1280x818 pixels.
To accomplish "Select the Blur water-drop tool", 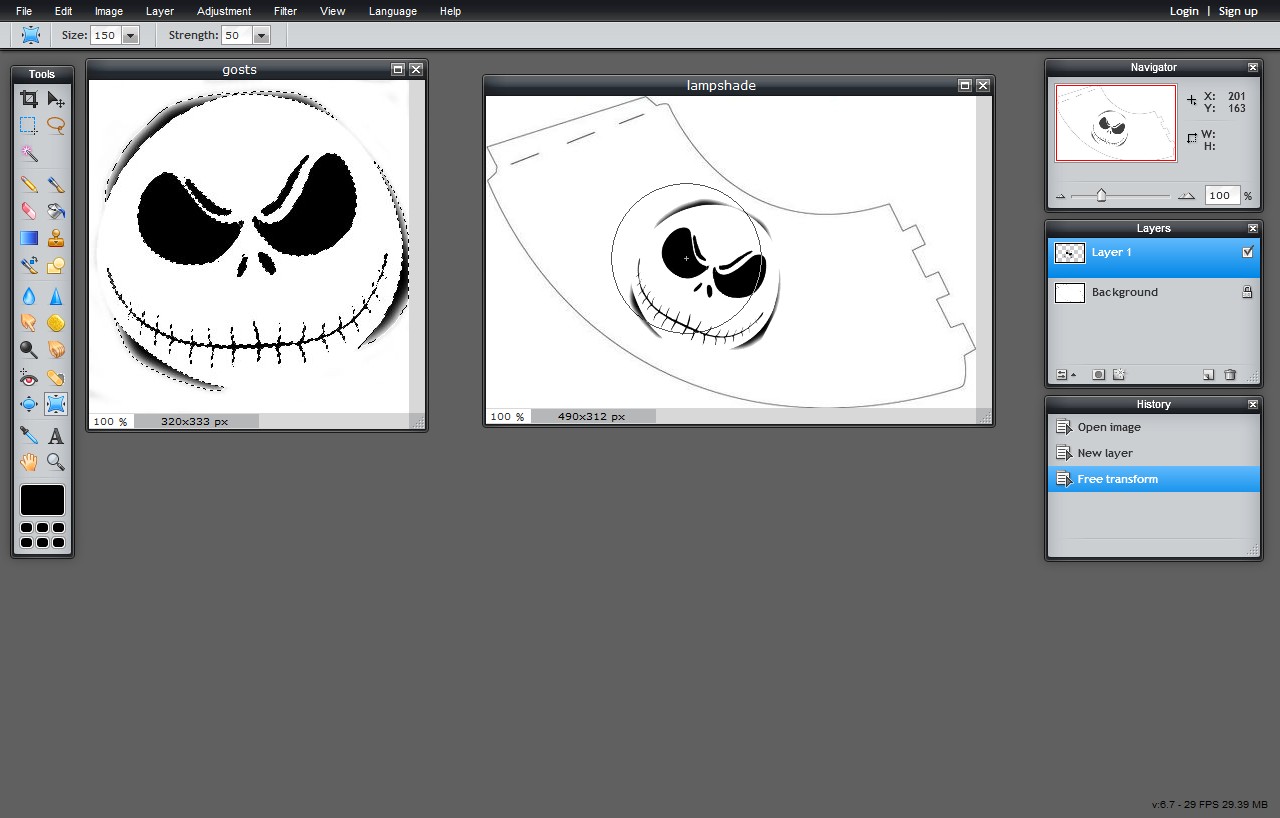I will pyautogui.click(x=29, y=296).
